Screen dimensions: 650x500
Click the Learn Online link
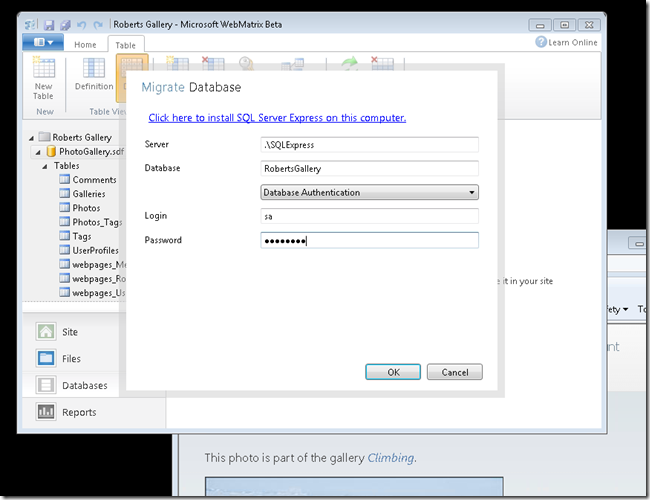pyautogui.click(x=573, y=42)
